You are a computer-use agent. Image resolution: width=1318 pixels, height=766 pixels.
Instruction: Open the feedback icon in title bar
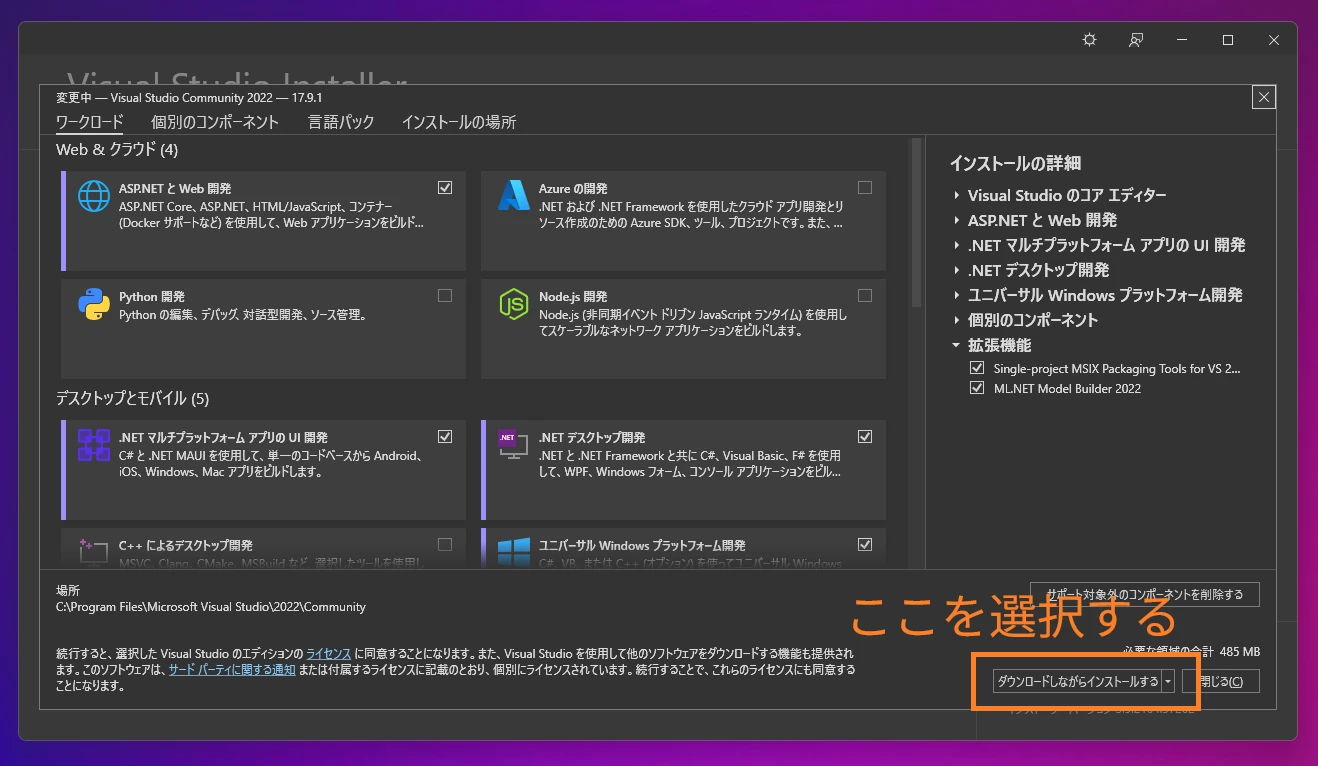pos(1136,40)
